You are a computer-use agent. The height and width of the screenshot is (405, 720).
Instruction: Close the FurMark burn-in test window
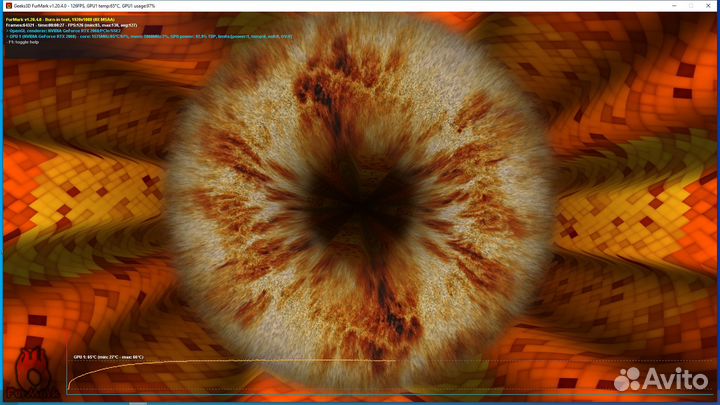pyautogui.click(x=708, y=6)
